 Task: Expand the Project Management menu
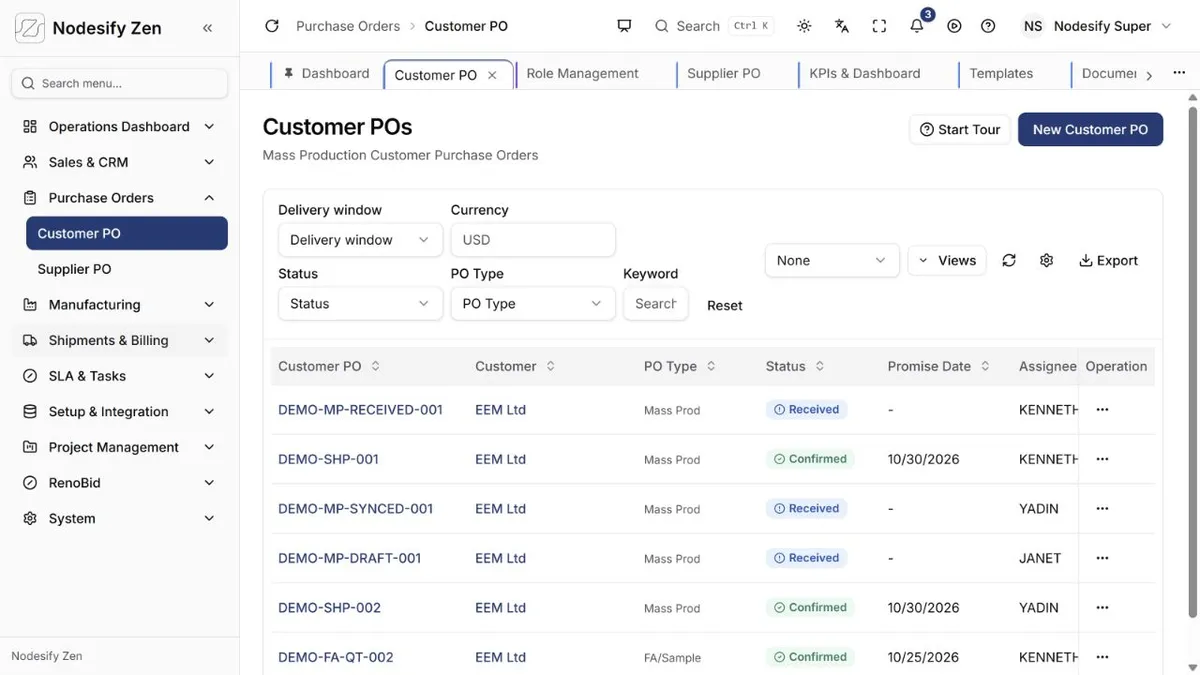click(x=119, y=447)
